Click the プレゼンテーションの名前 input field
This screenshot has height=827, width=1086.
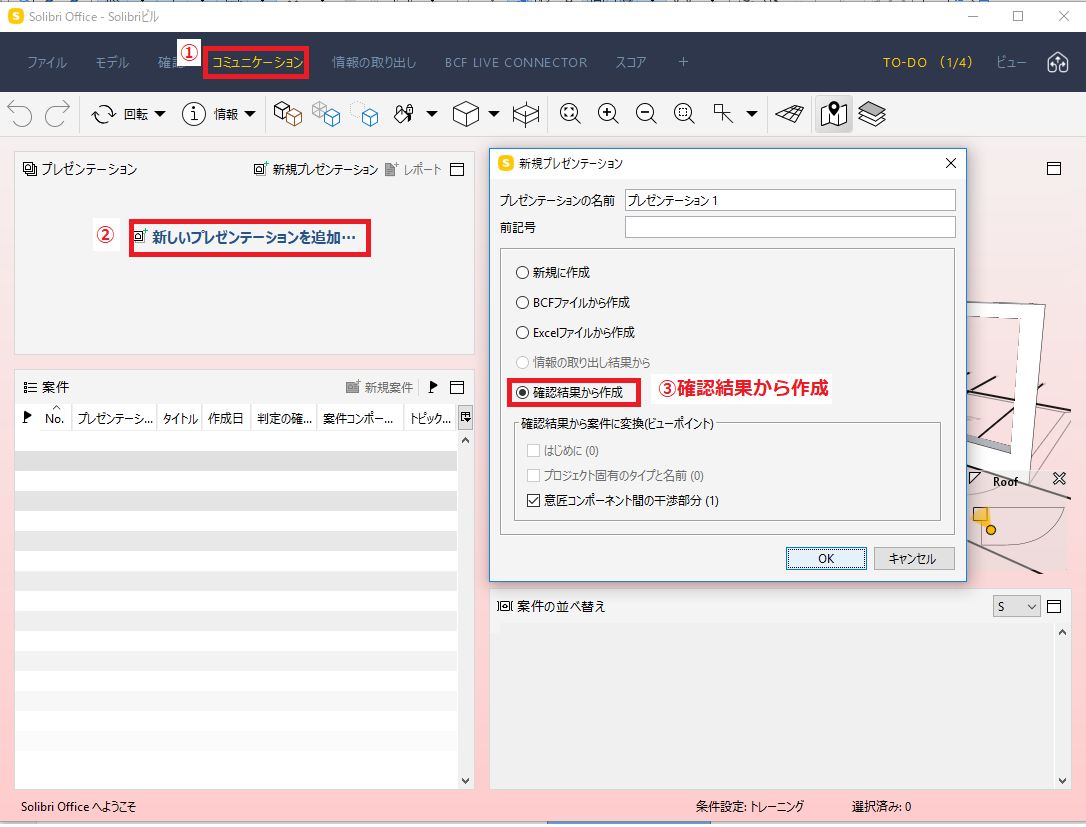coord(790,200)
